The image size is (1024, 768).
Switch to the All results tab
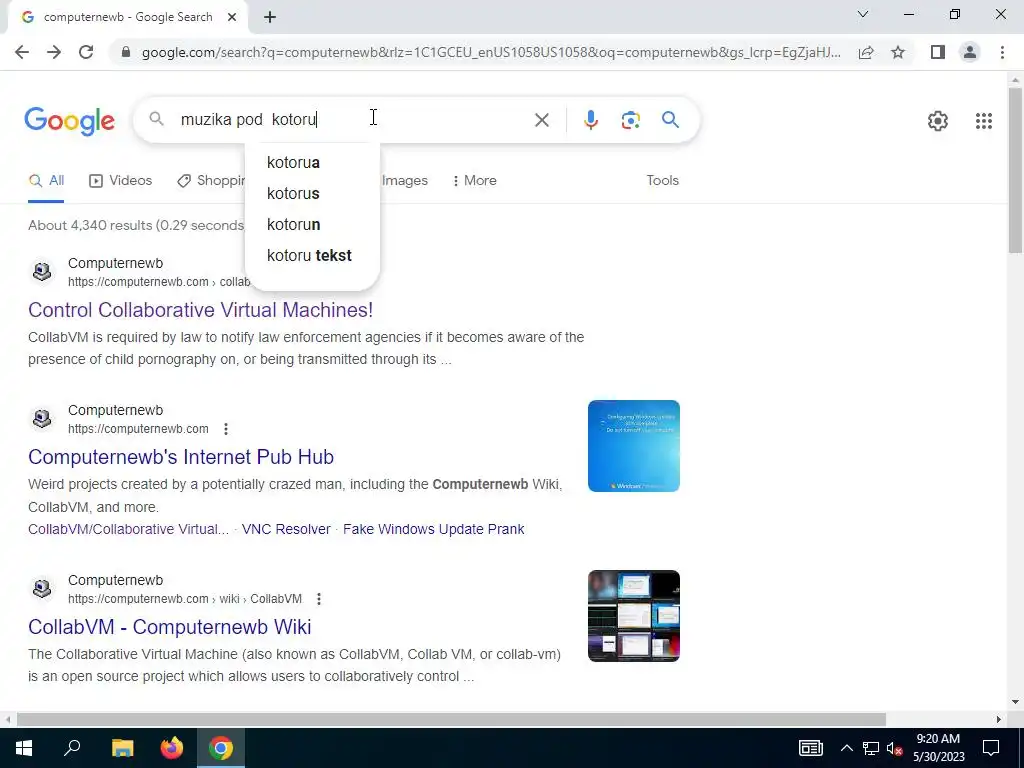[46, 181]
